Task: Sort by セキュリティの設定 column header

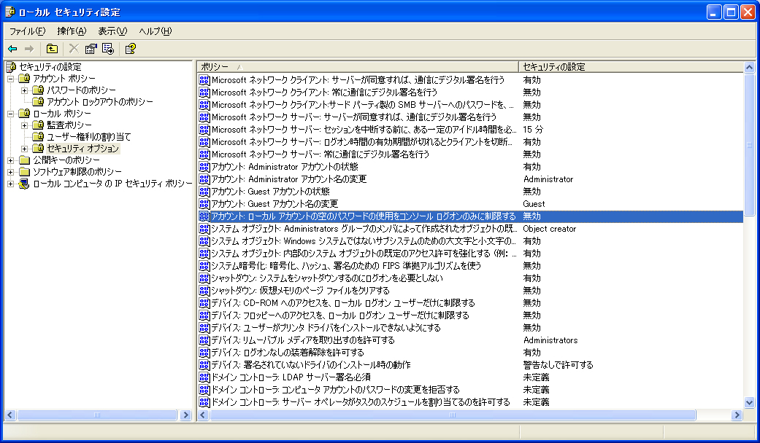Action: [x=631, y=67]
